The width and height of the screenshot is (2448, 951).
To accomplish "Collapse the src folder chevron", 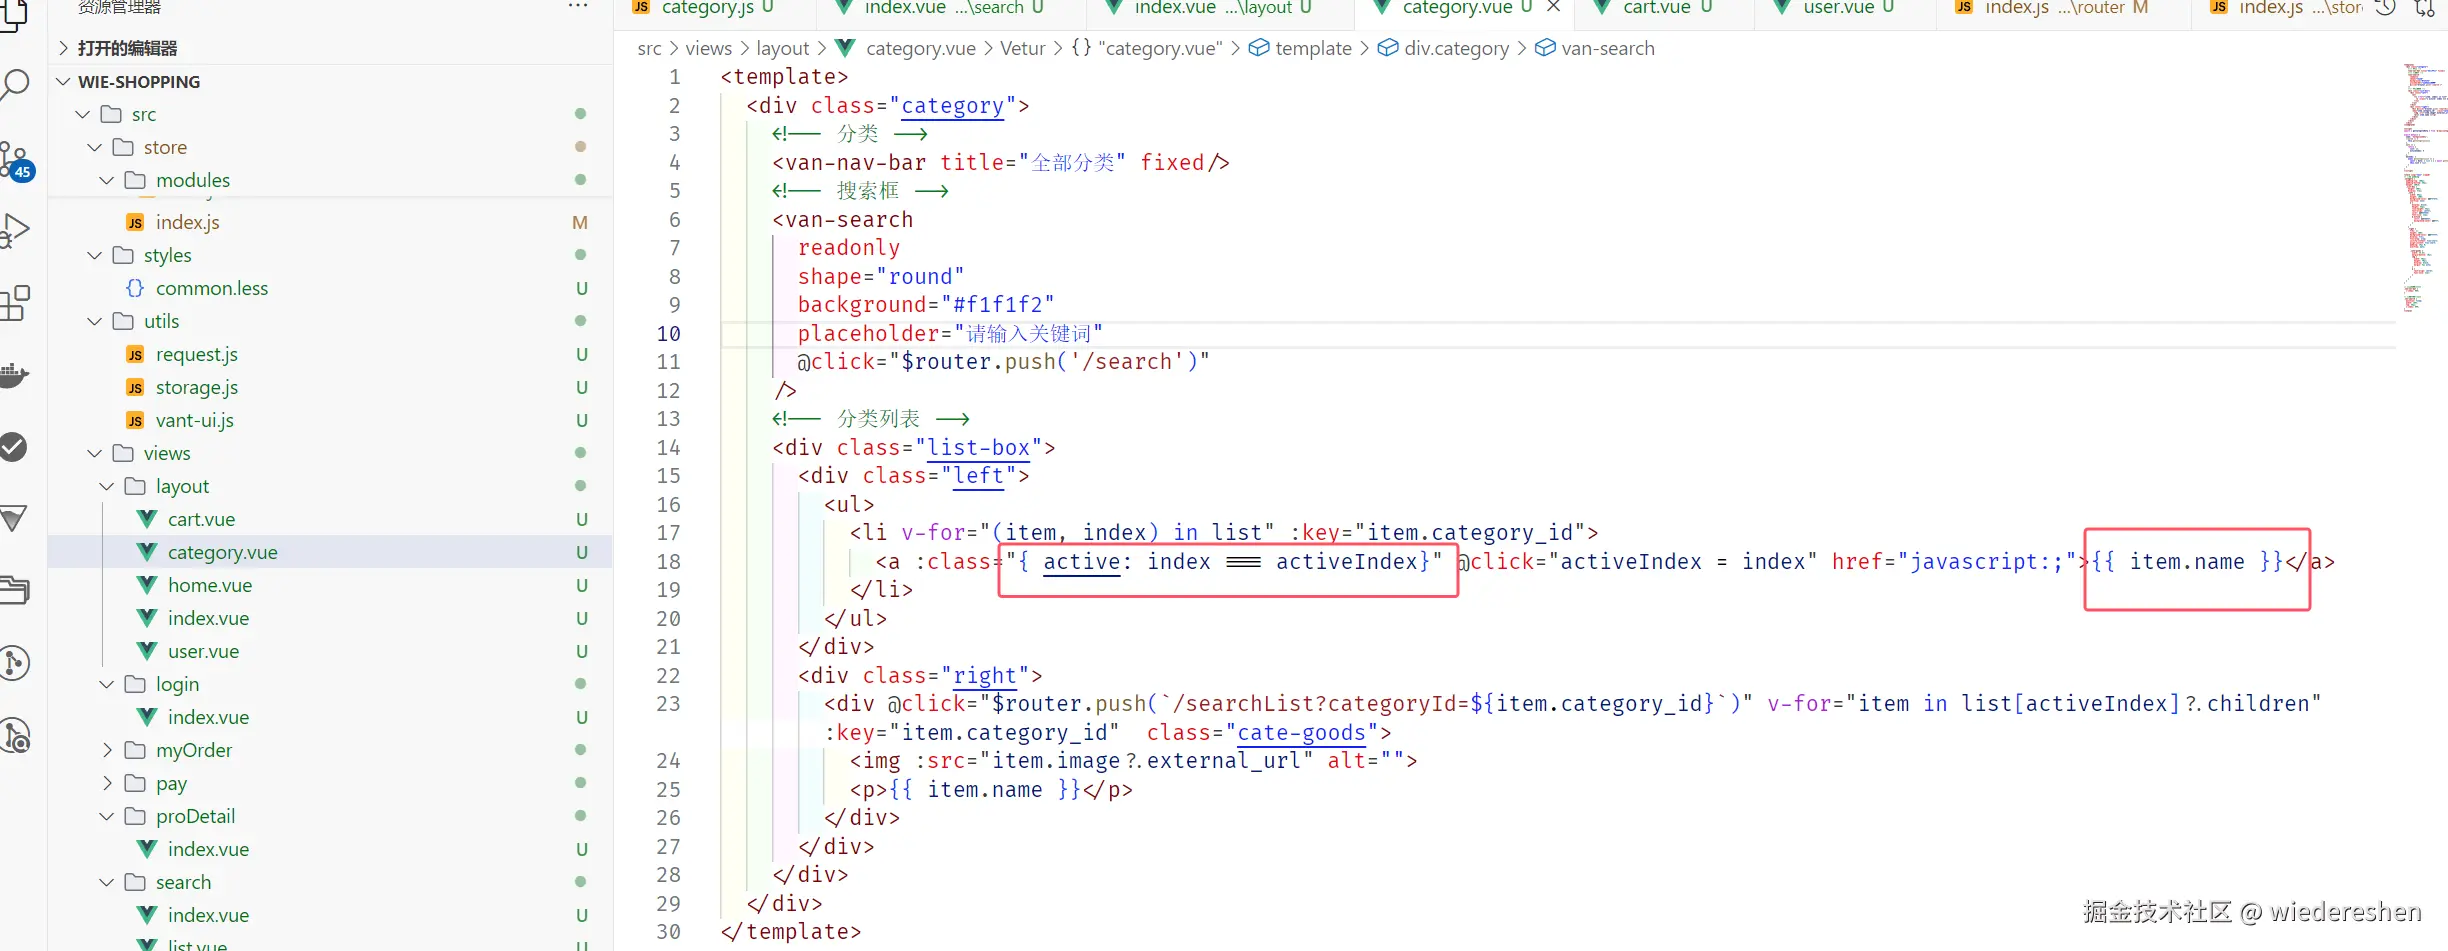I will [83, 114].
